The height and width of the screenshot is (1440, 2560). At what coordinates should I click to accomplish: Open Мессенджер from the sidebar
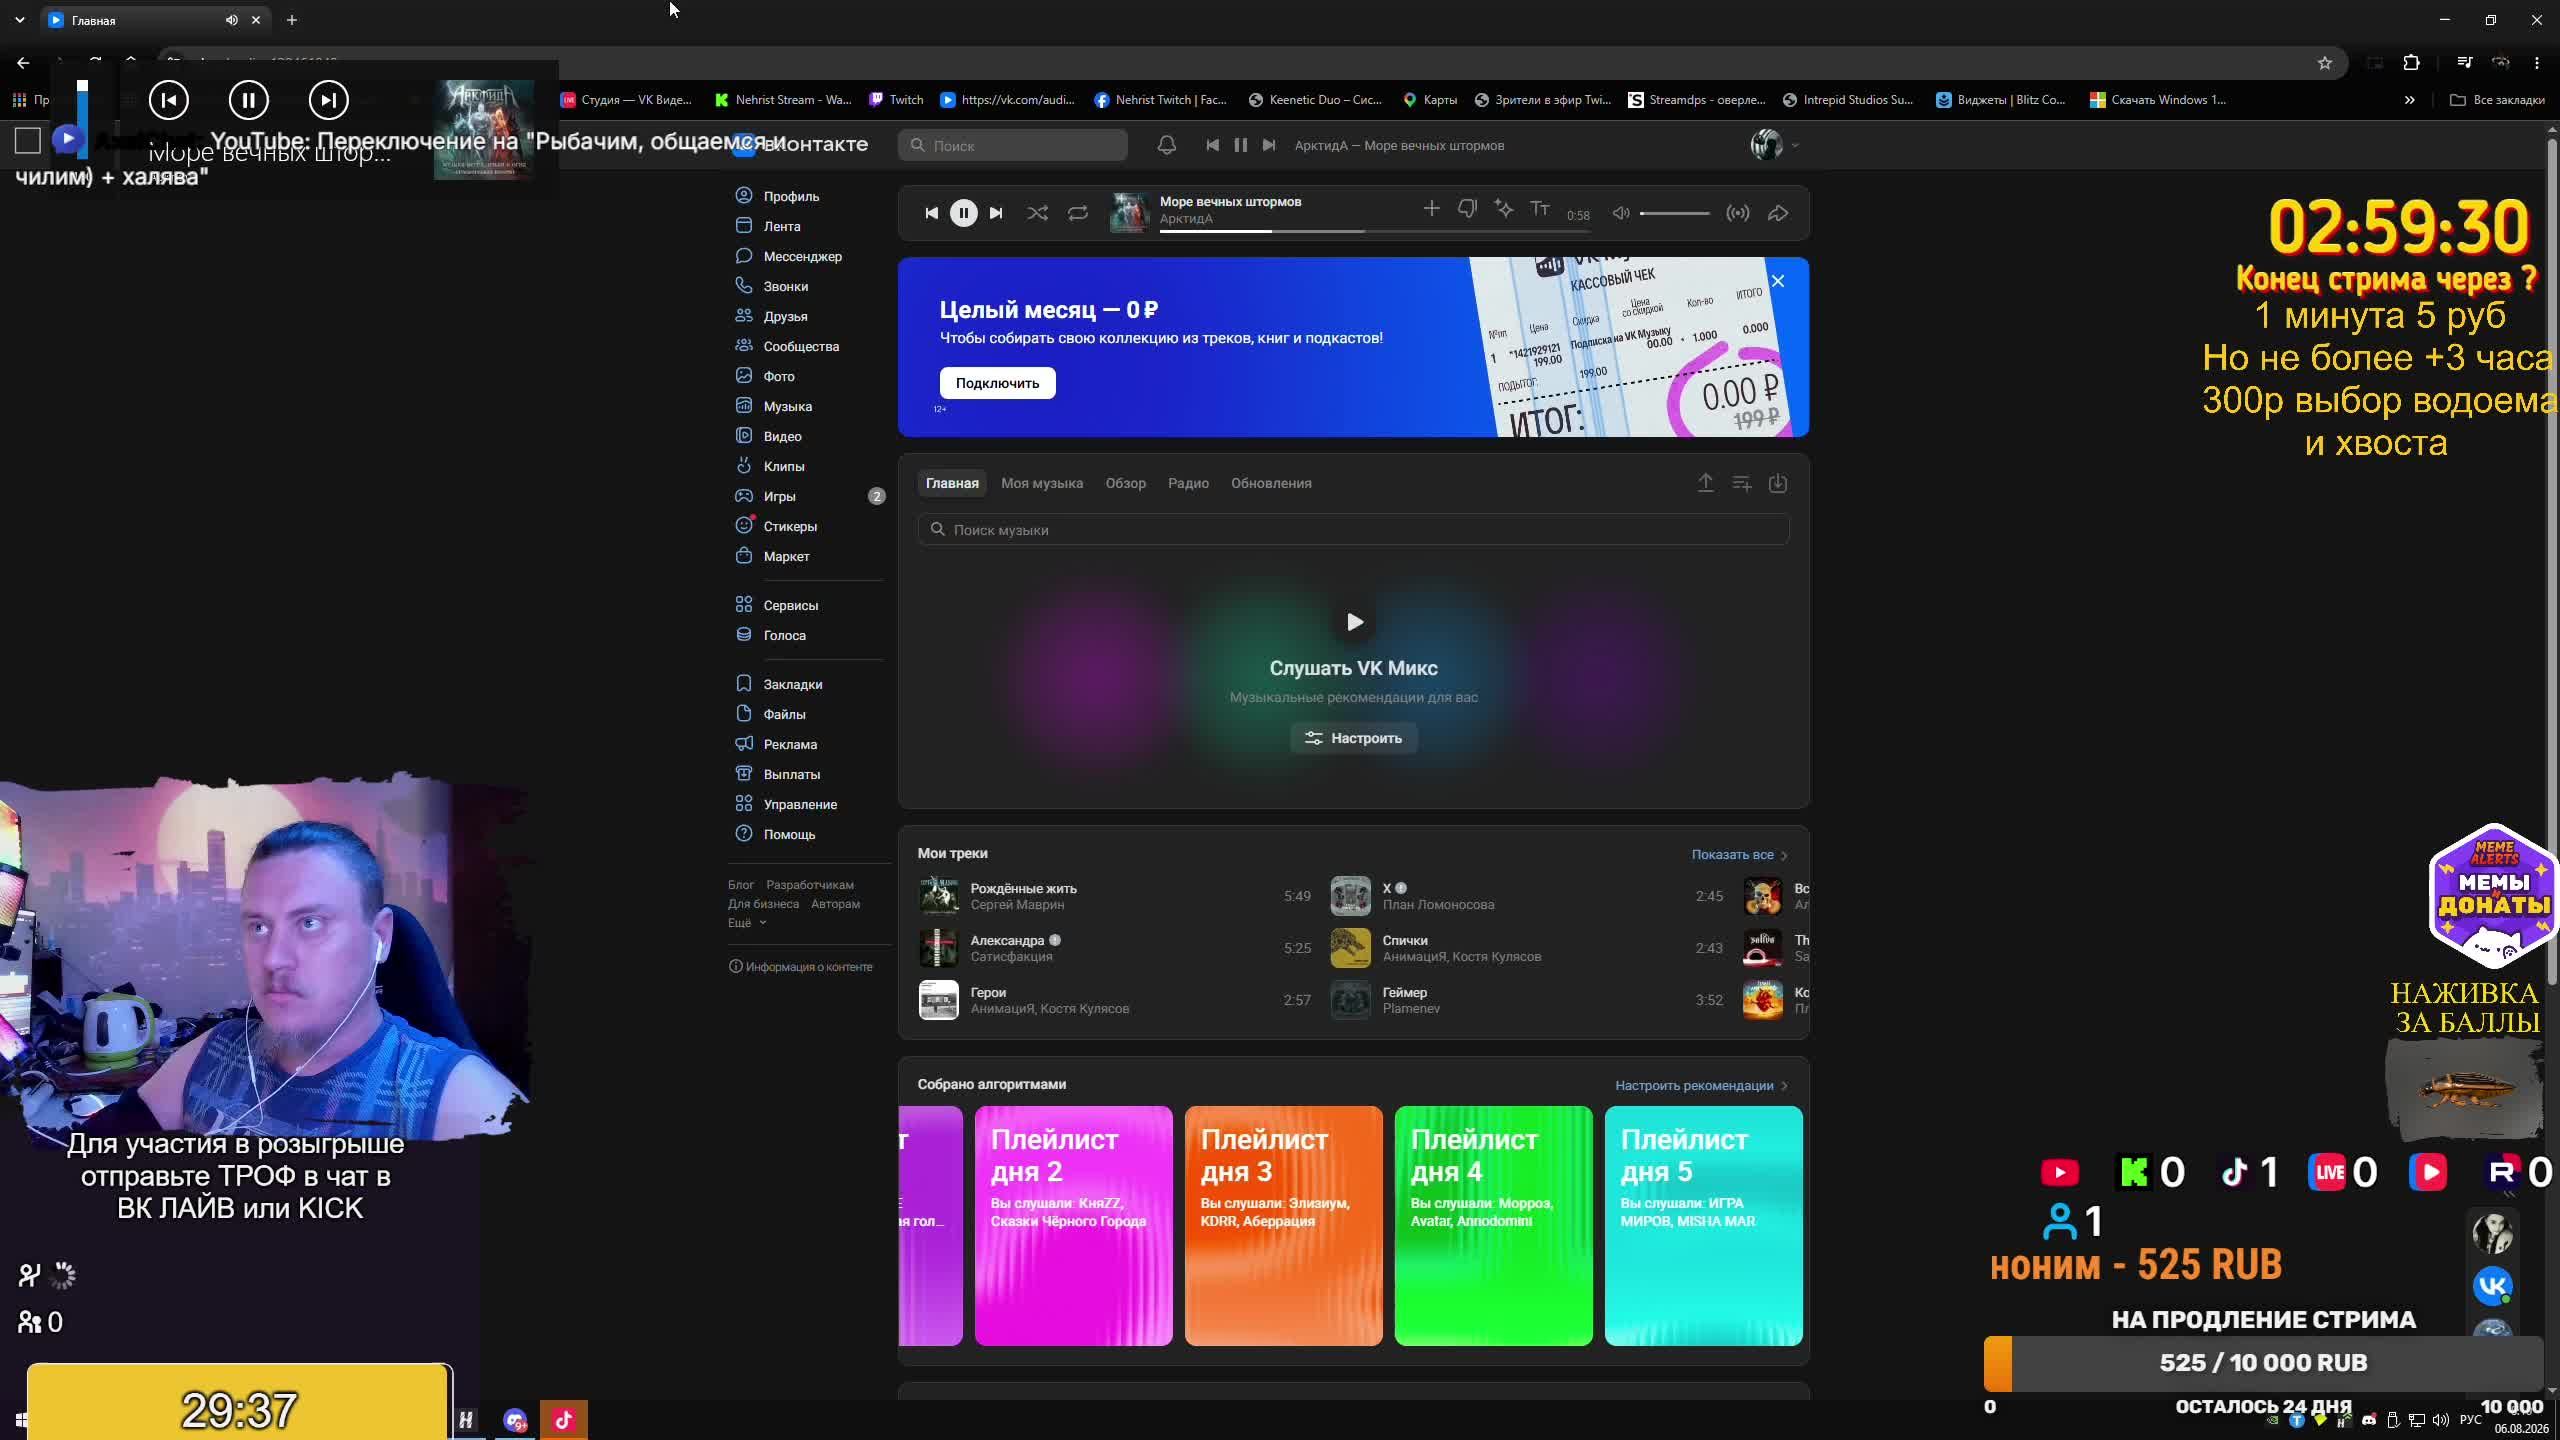tap(802, 256)
